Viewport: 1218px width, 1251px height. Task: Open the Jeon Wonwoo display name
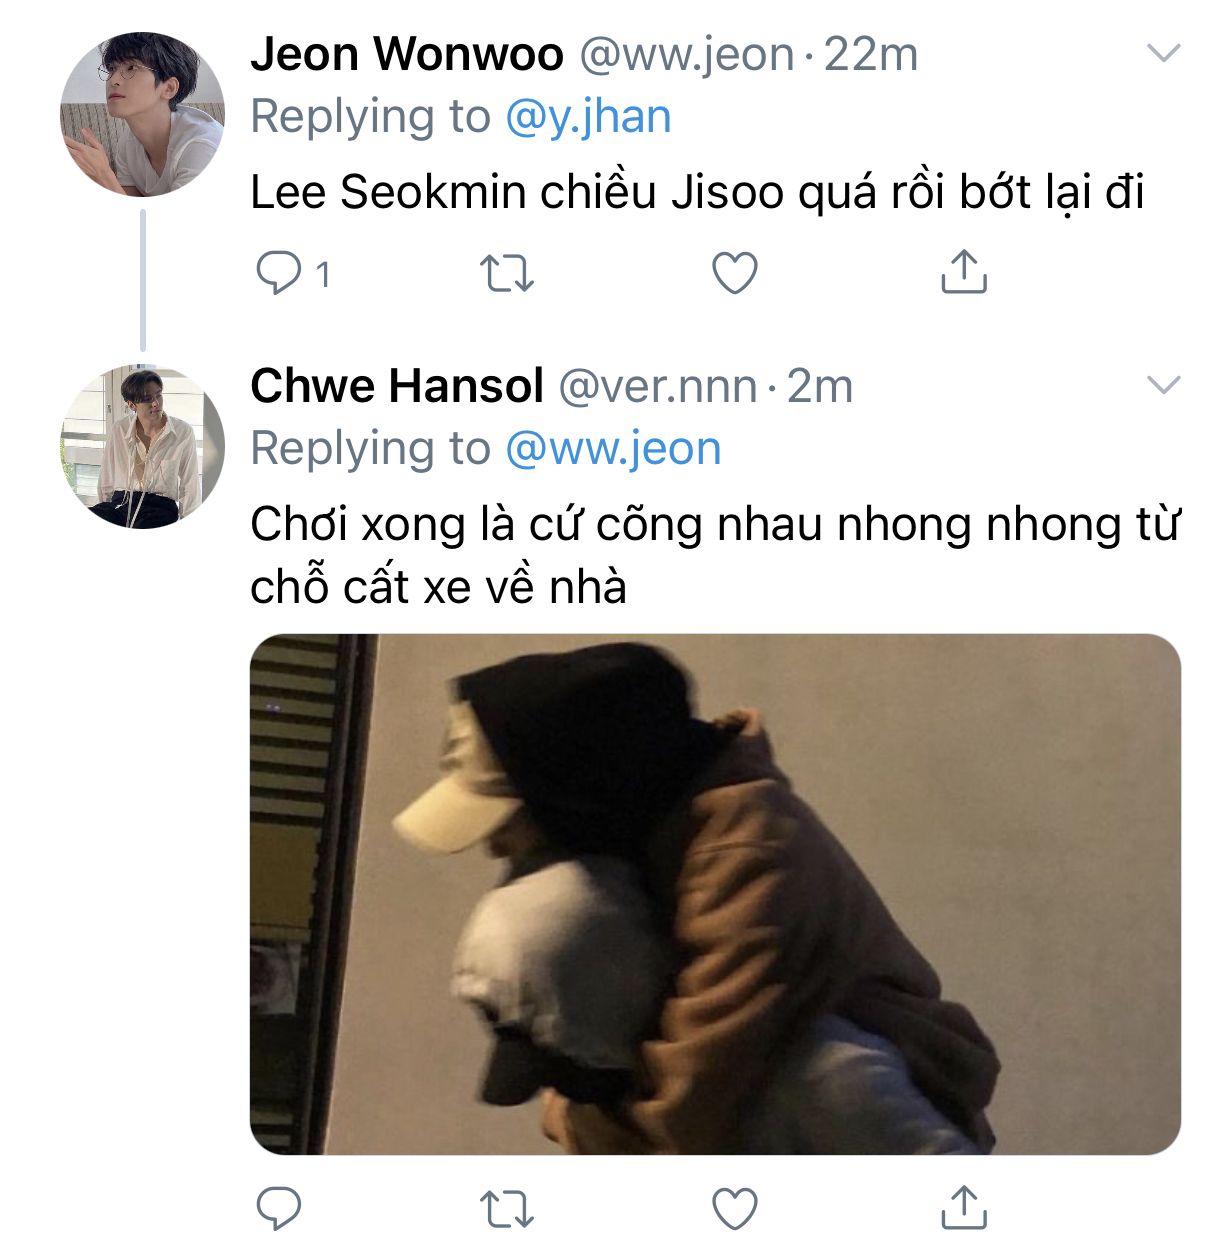pyautogui.click(x=407, y=54)
